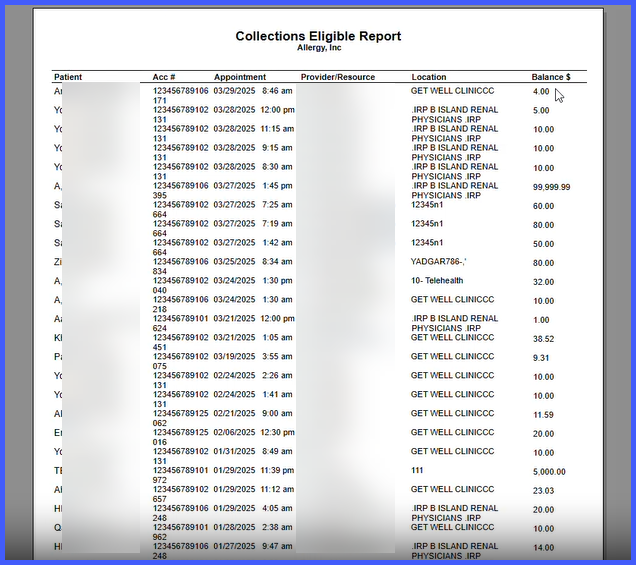Click the 01/28/2025 2:38 am appointment
This screenshot has height=565, width=636.
coord(253,527)
